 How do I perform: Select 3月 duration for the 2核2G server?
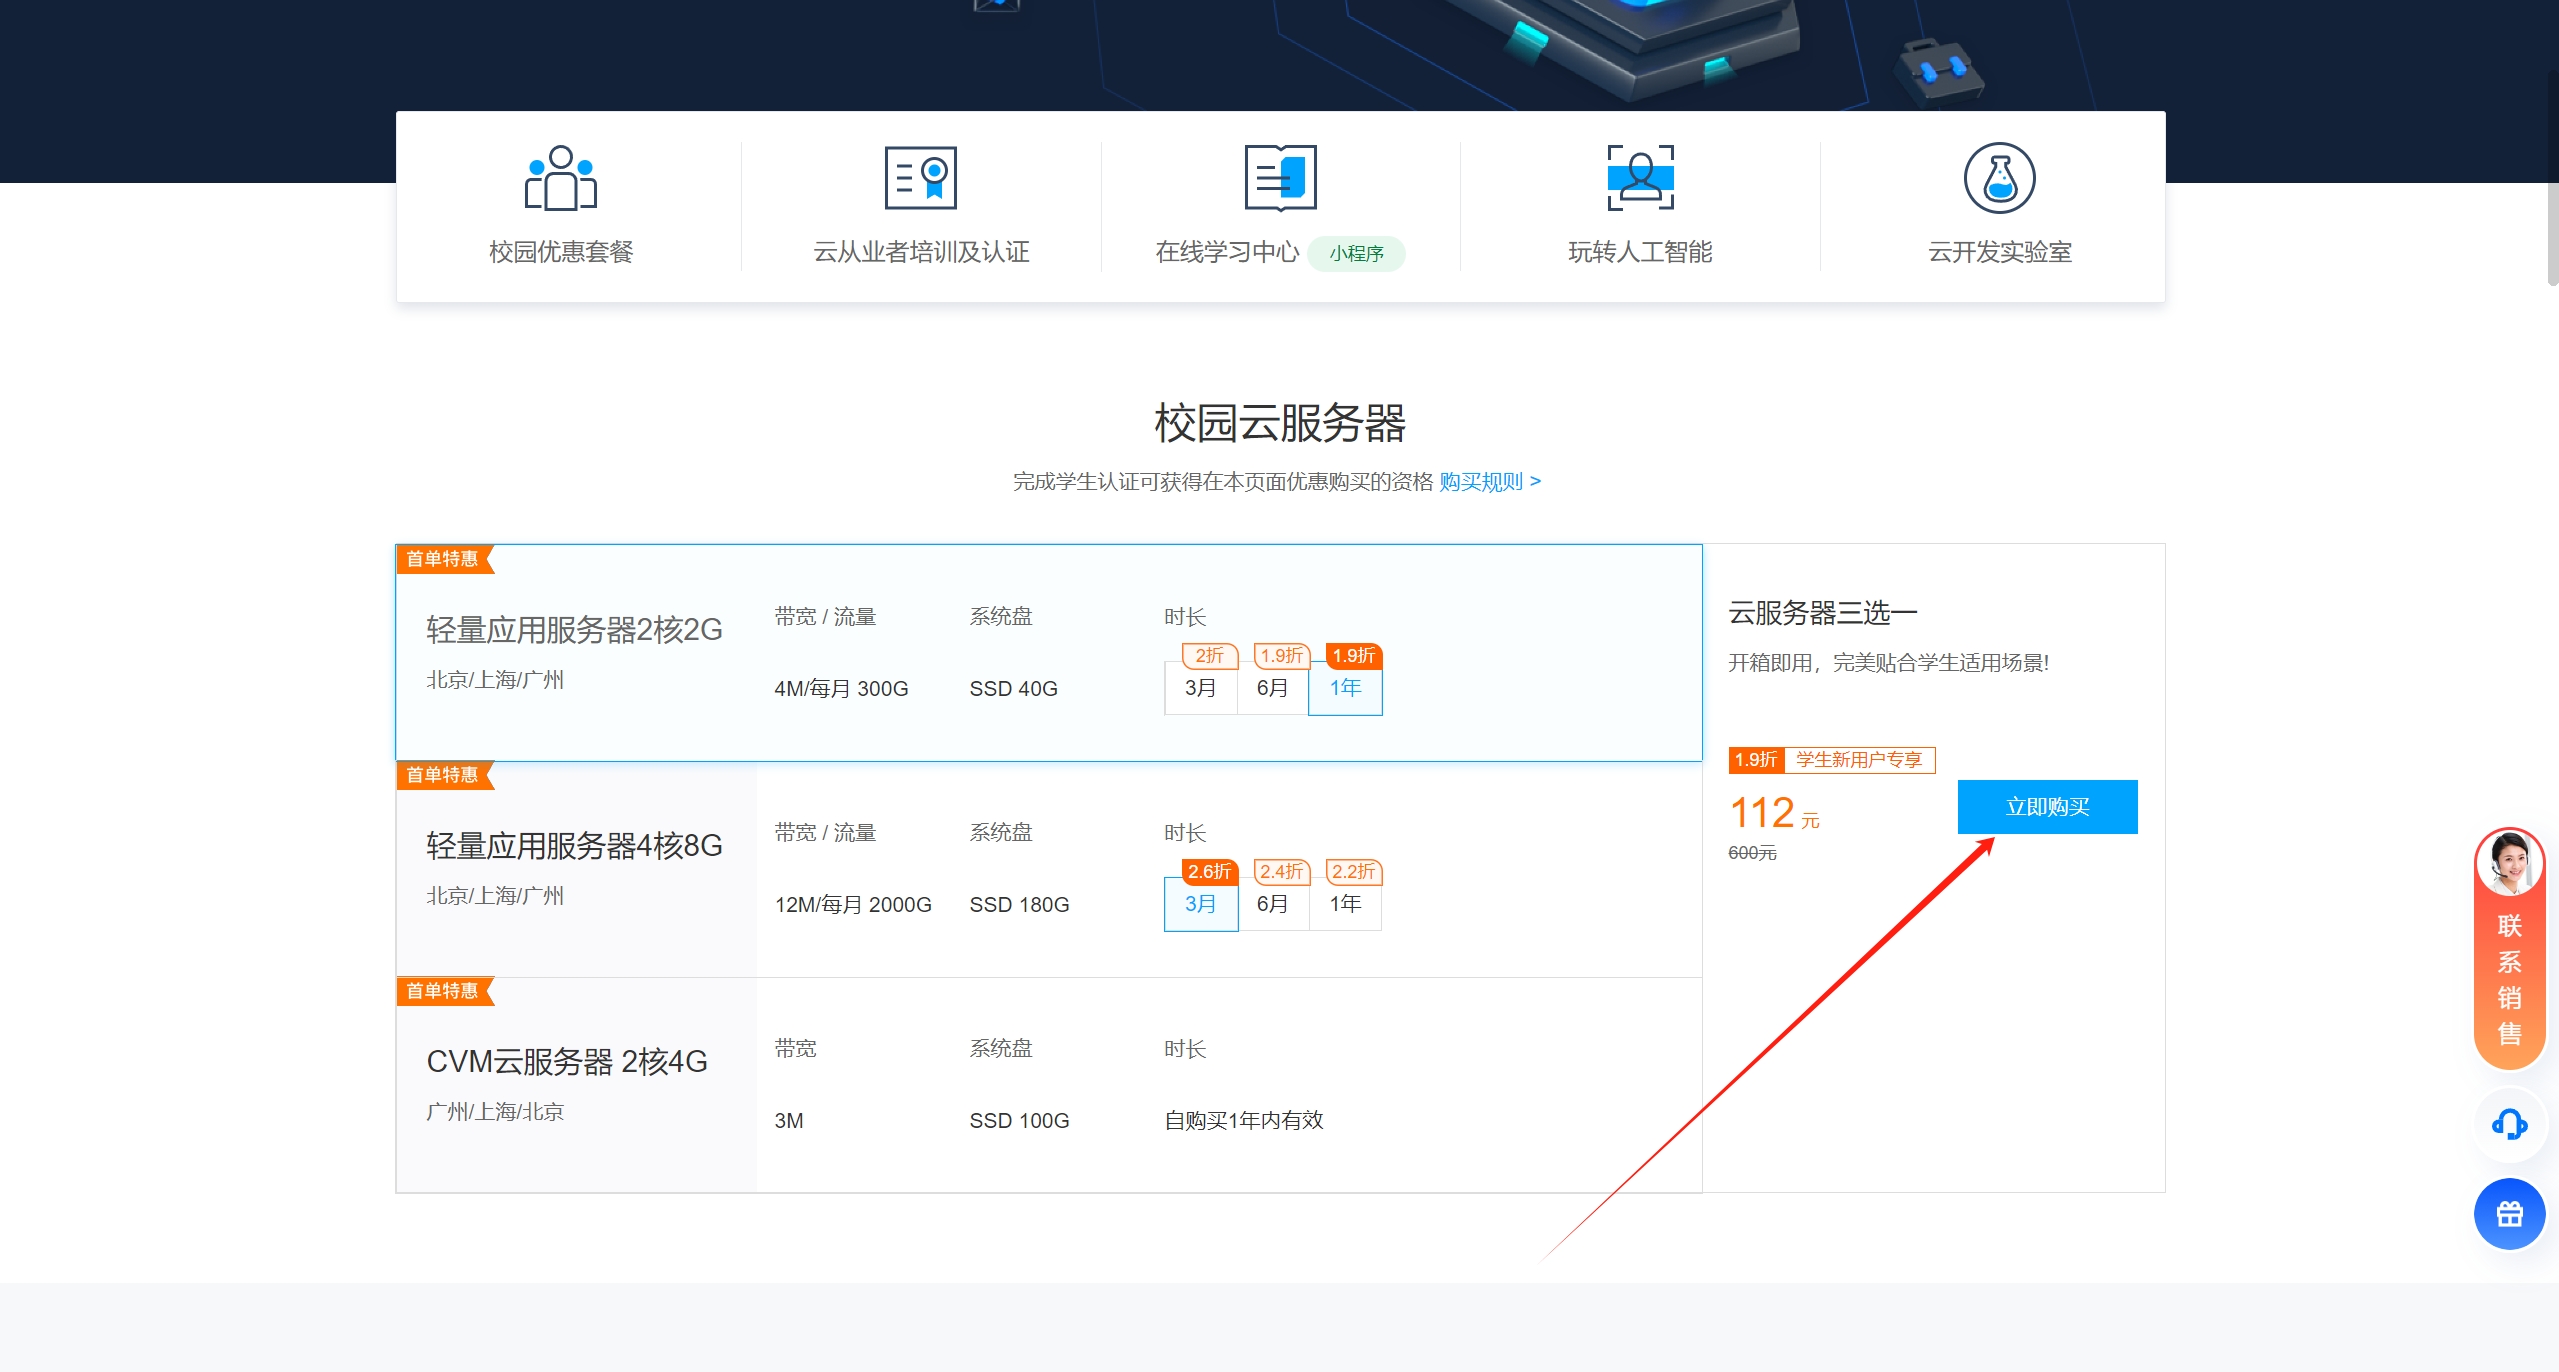(1200, 688)
